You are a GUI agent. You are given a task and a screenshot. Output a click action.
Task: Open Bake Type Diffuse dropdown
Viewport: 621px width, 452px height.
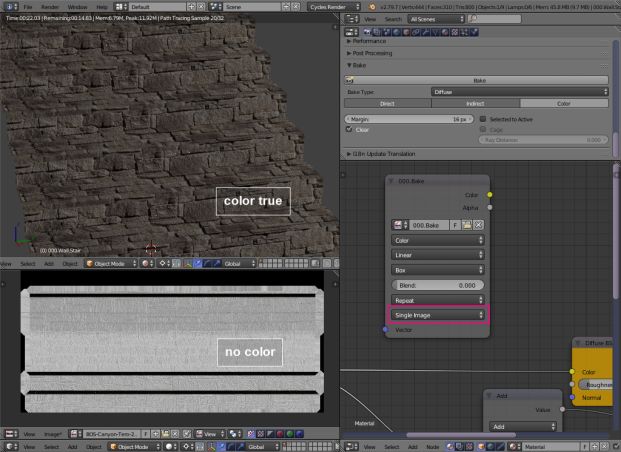[520, 92]
